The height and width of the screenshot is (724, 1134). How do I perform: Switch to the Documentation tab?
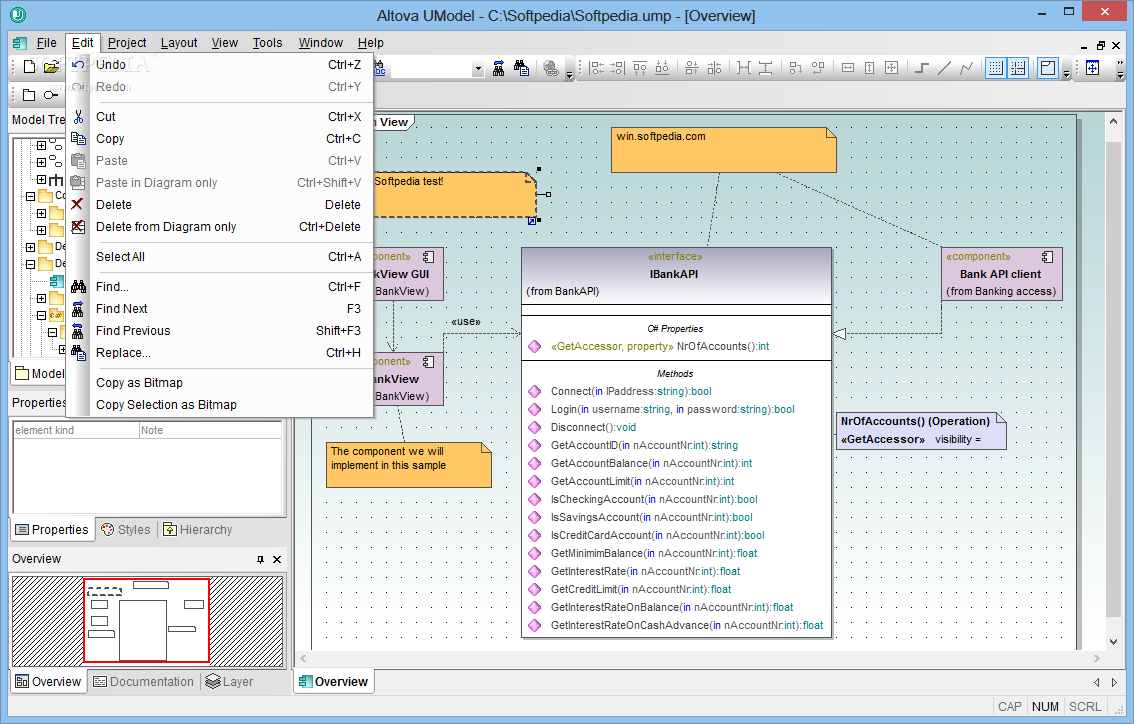(143, 681)
